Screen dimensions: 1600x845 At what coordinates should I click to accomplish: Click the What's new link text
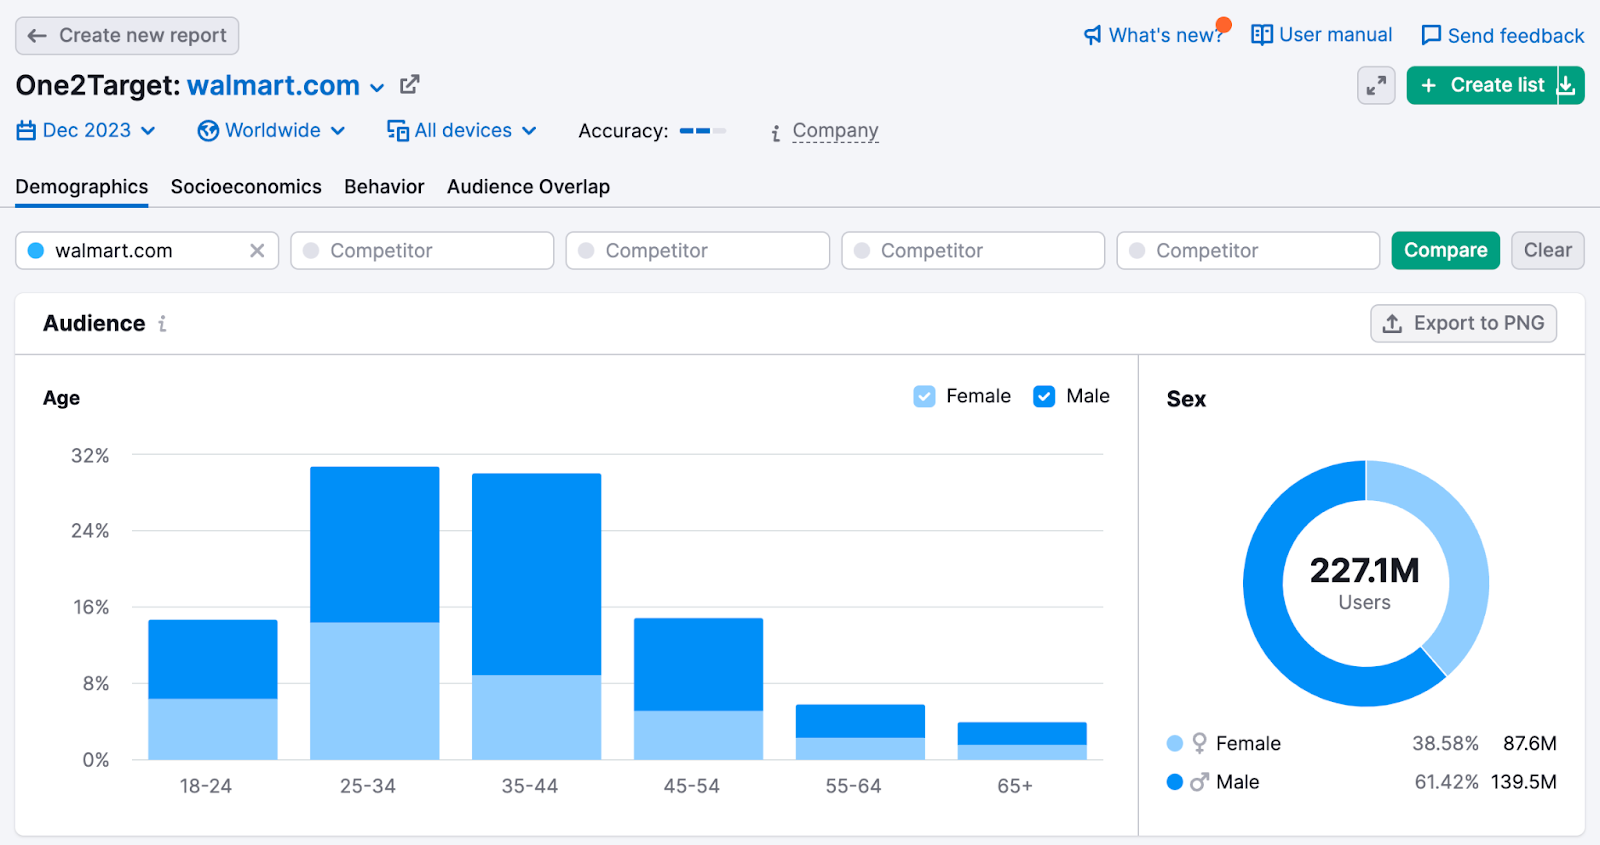point(1166,36)
